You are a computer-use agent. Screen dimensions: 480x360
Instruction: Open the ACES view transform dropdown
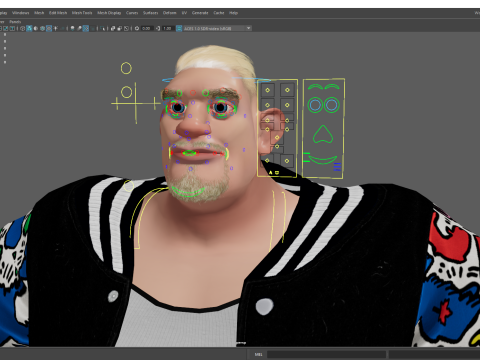tap(217, 28)
